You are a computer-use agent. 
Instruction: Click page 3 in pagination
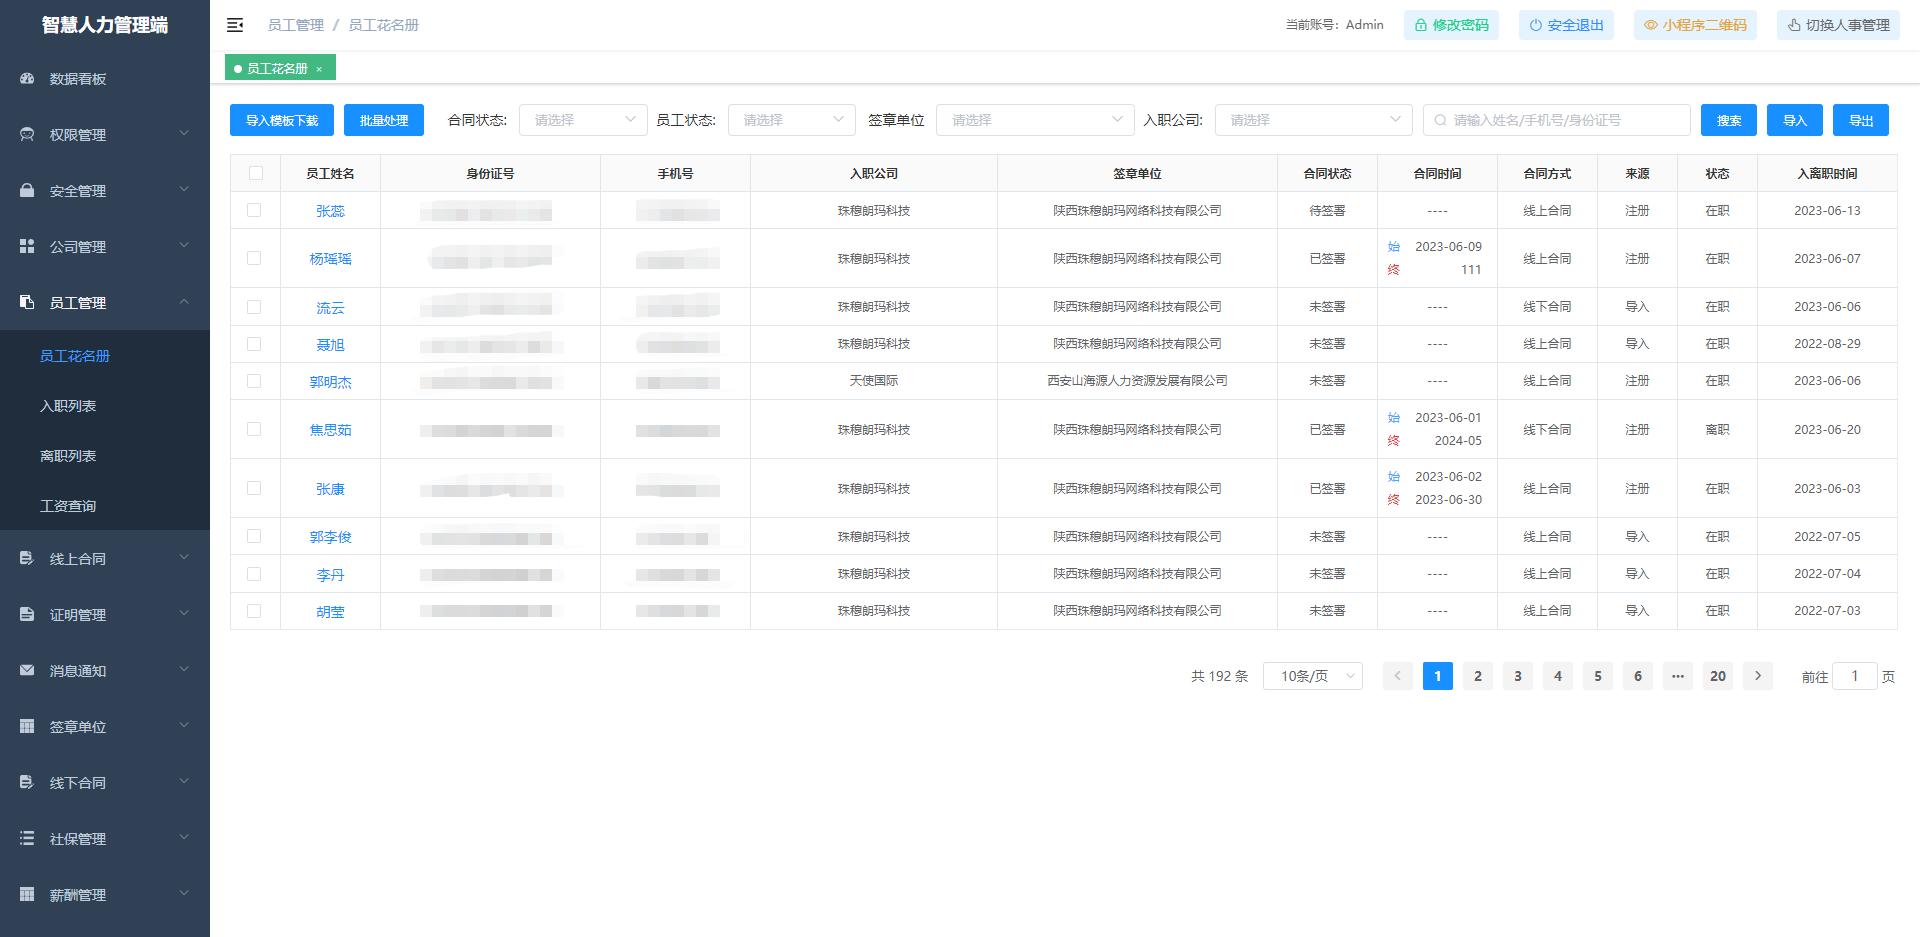pos(1517,675)
